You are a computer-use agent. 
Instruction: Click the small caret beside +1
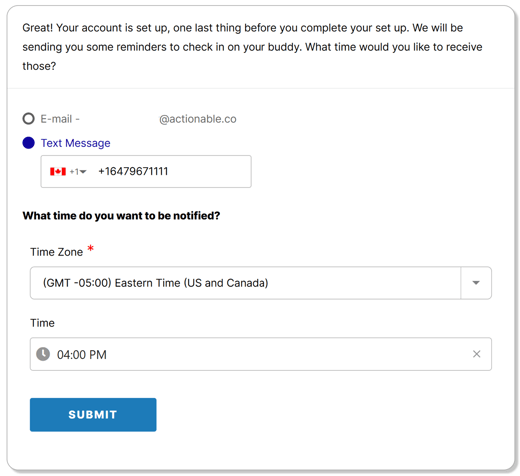(83, 172)
